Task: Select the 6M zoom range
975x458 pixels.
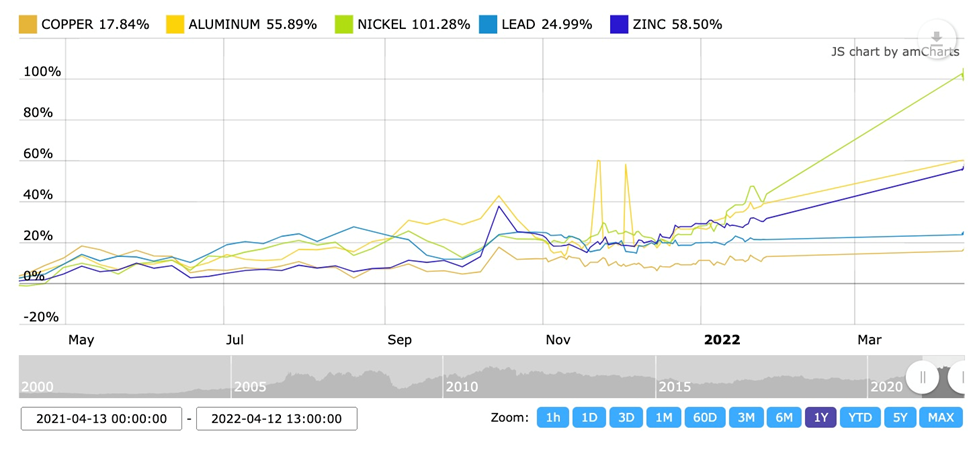Action: 784,418
